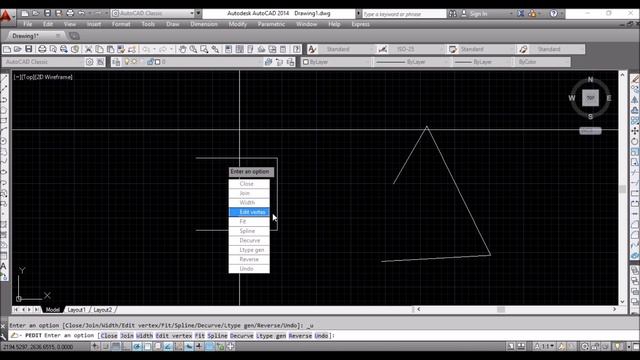Click the horizontal scrollbar thumb
This screenshot has height=360, width=640.
[x=501, y=309]
